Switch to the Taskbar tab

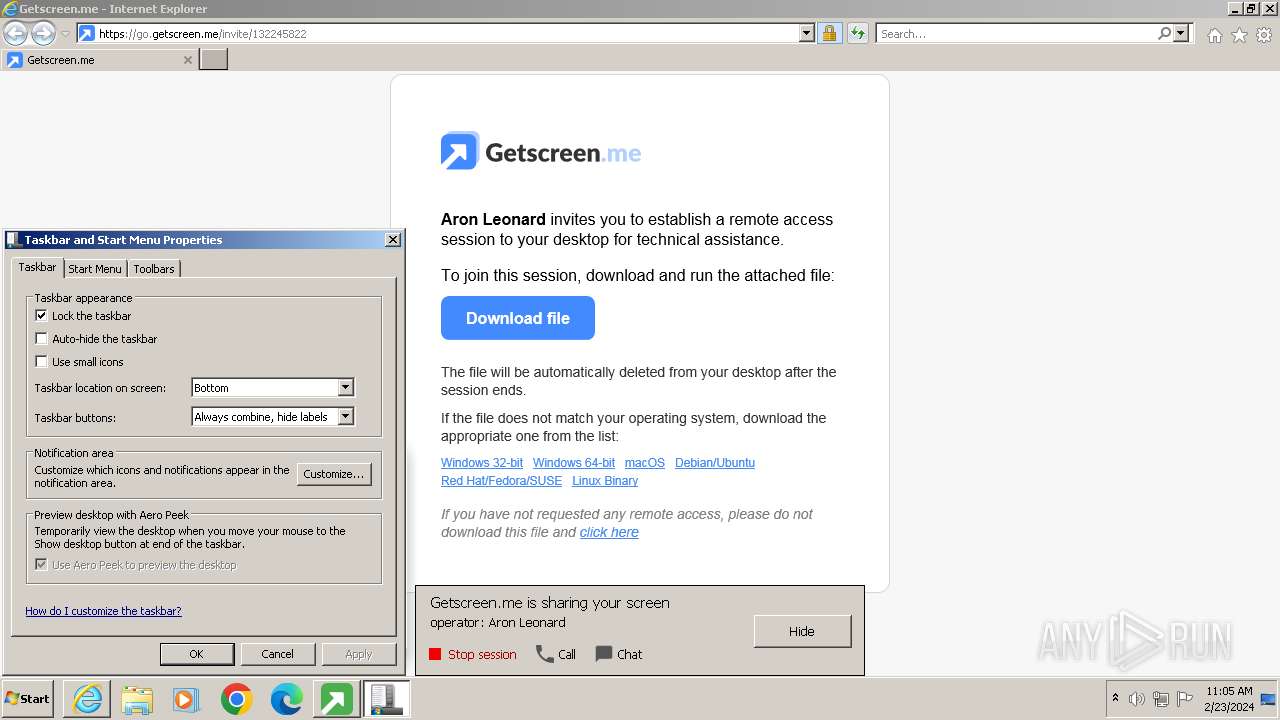click(x=37, y=267)
